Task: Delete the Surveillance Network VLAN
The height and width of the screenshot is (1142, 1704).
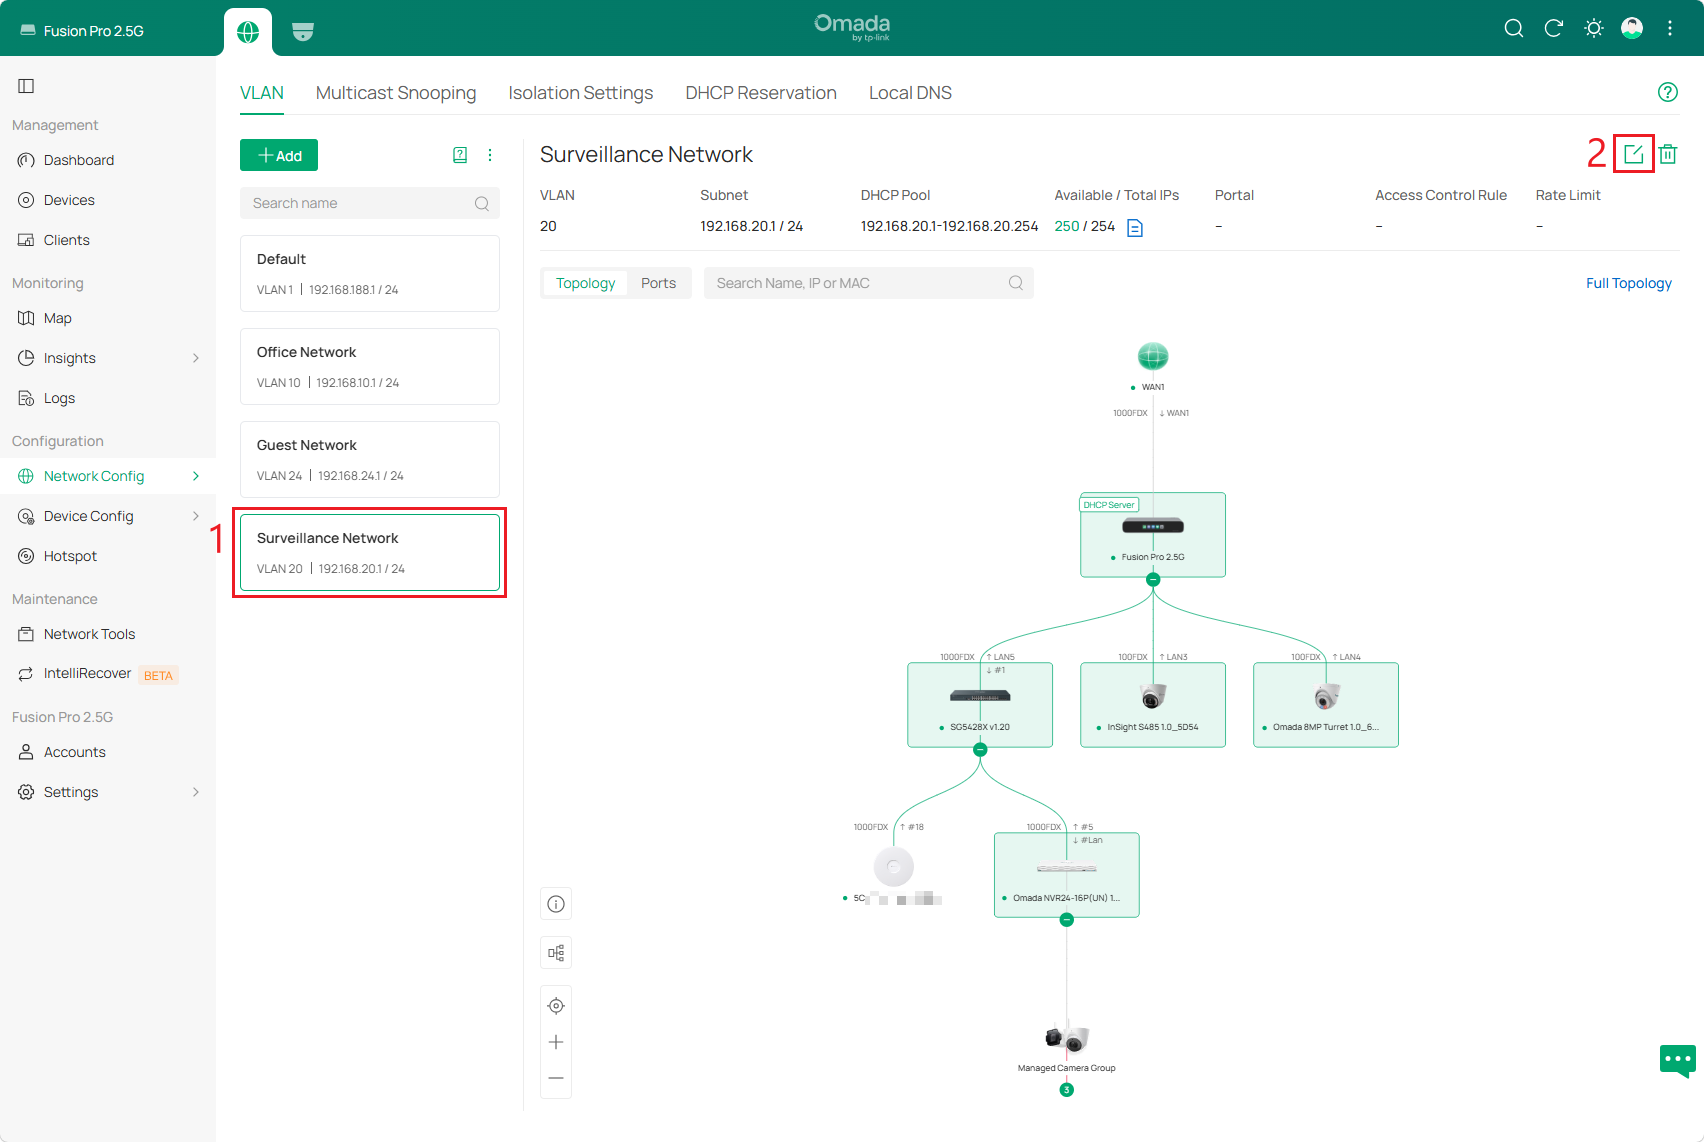Action: (1668, 154)
